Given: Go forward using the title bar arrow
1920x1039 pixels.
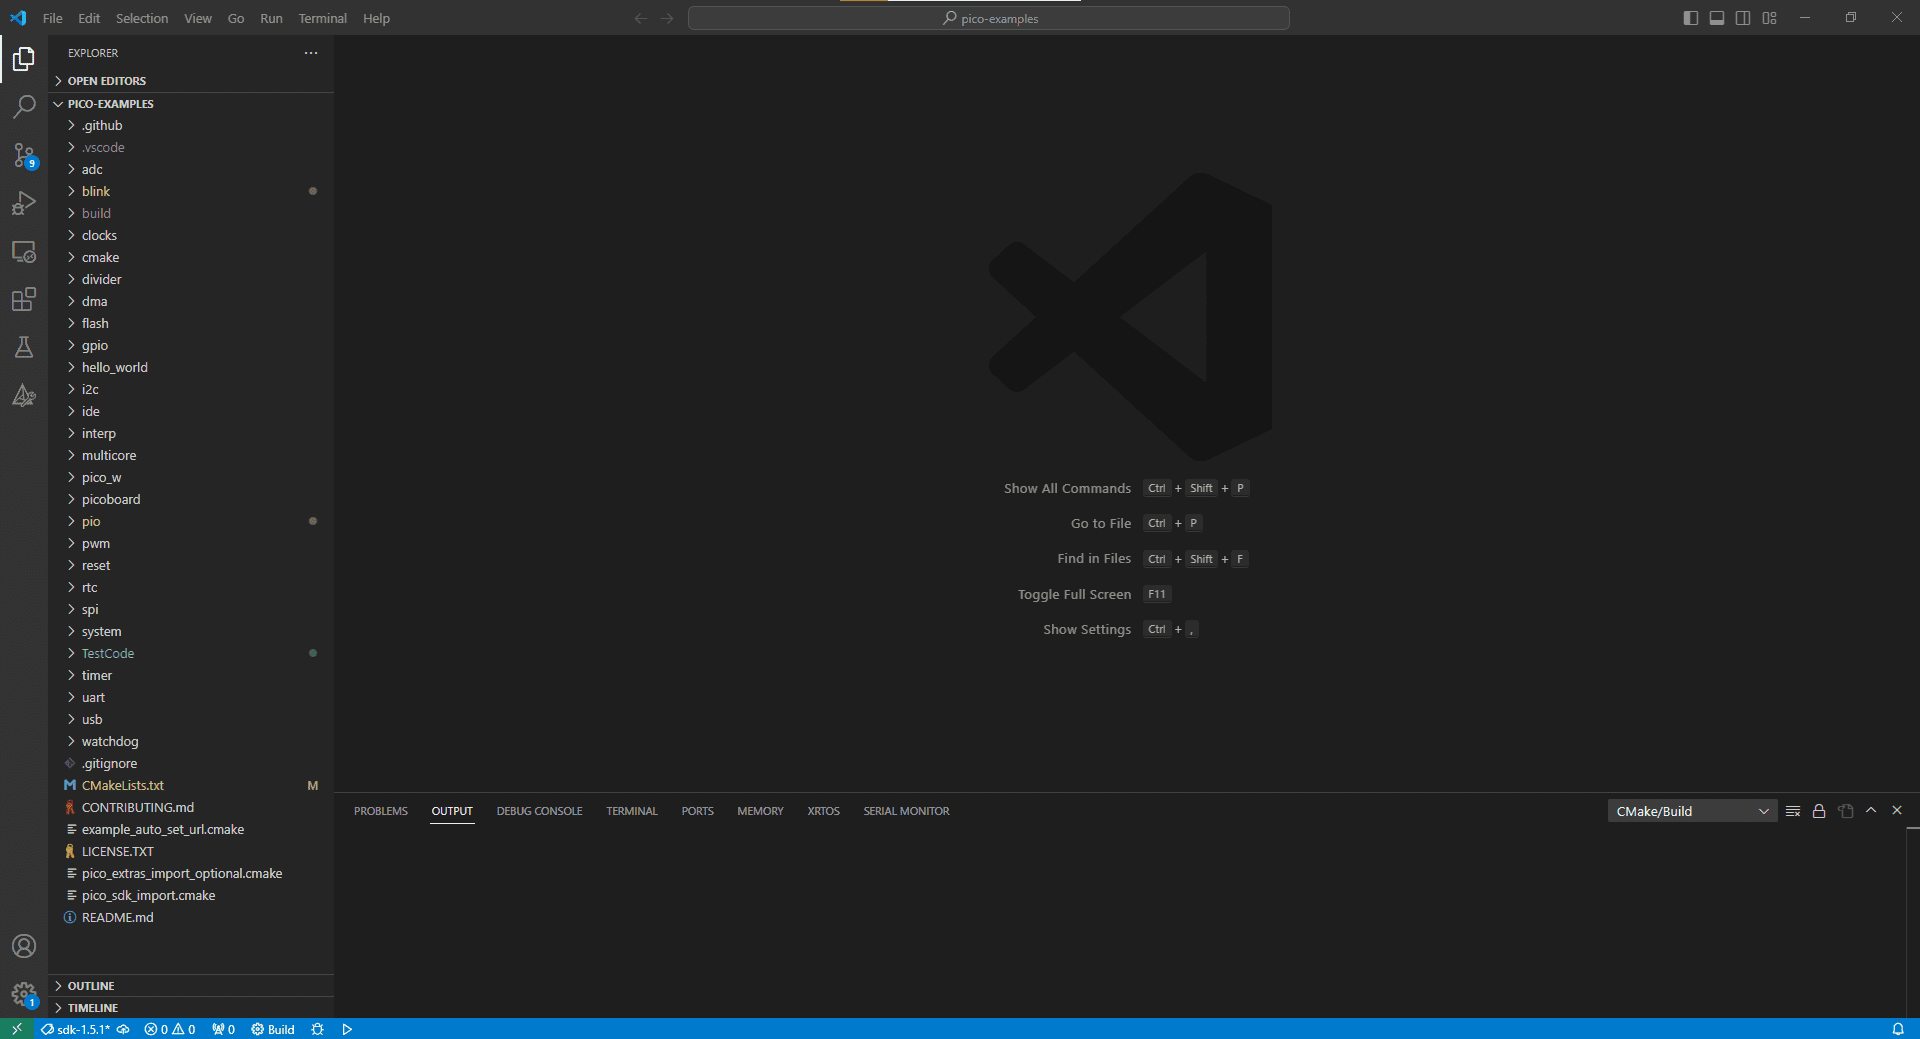Looking at the screenshot, I should coord(667,18).
